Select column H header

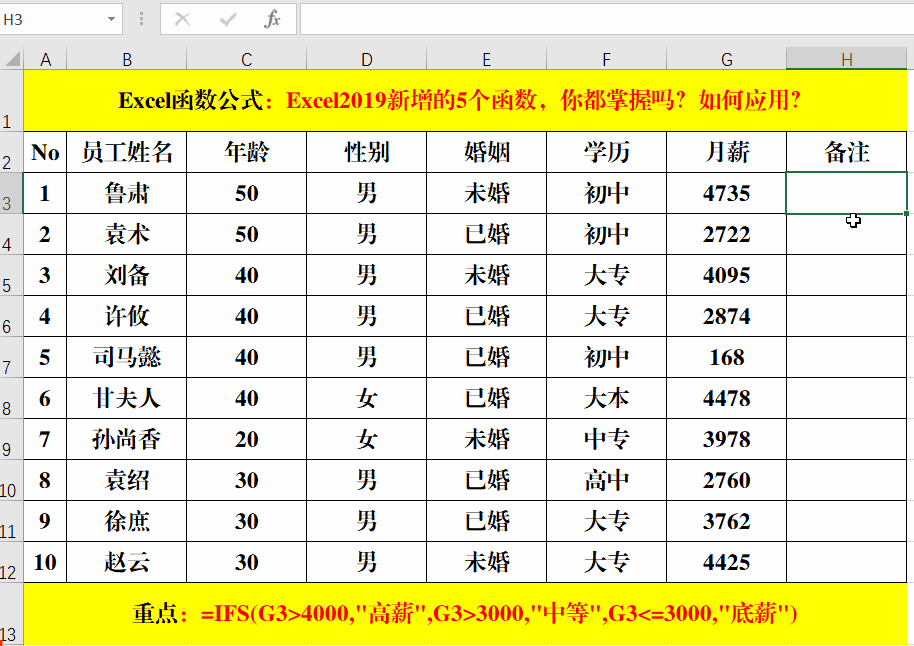coord(846,59)
